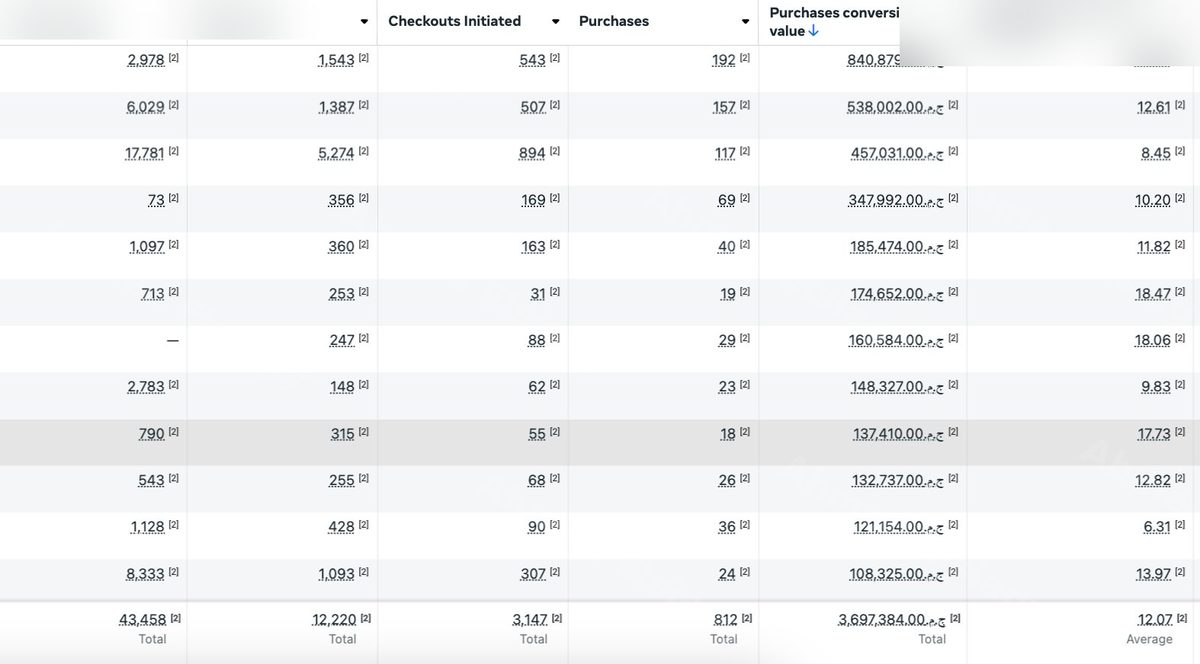The height and width of the screenshot is (664, 1200).
Task: Open the 13.97 value cell
Action: [1154, 573]
